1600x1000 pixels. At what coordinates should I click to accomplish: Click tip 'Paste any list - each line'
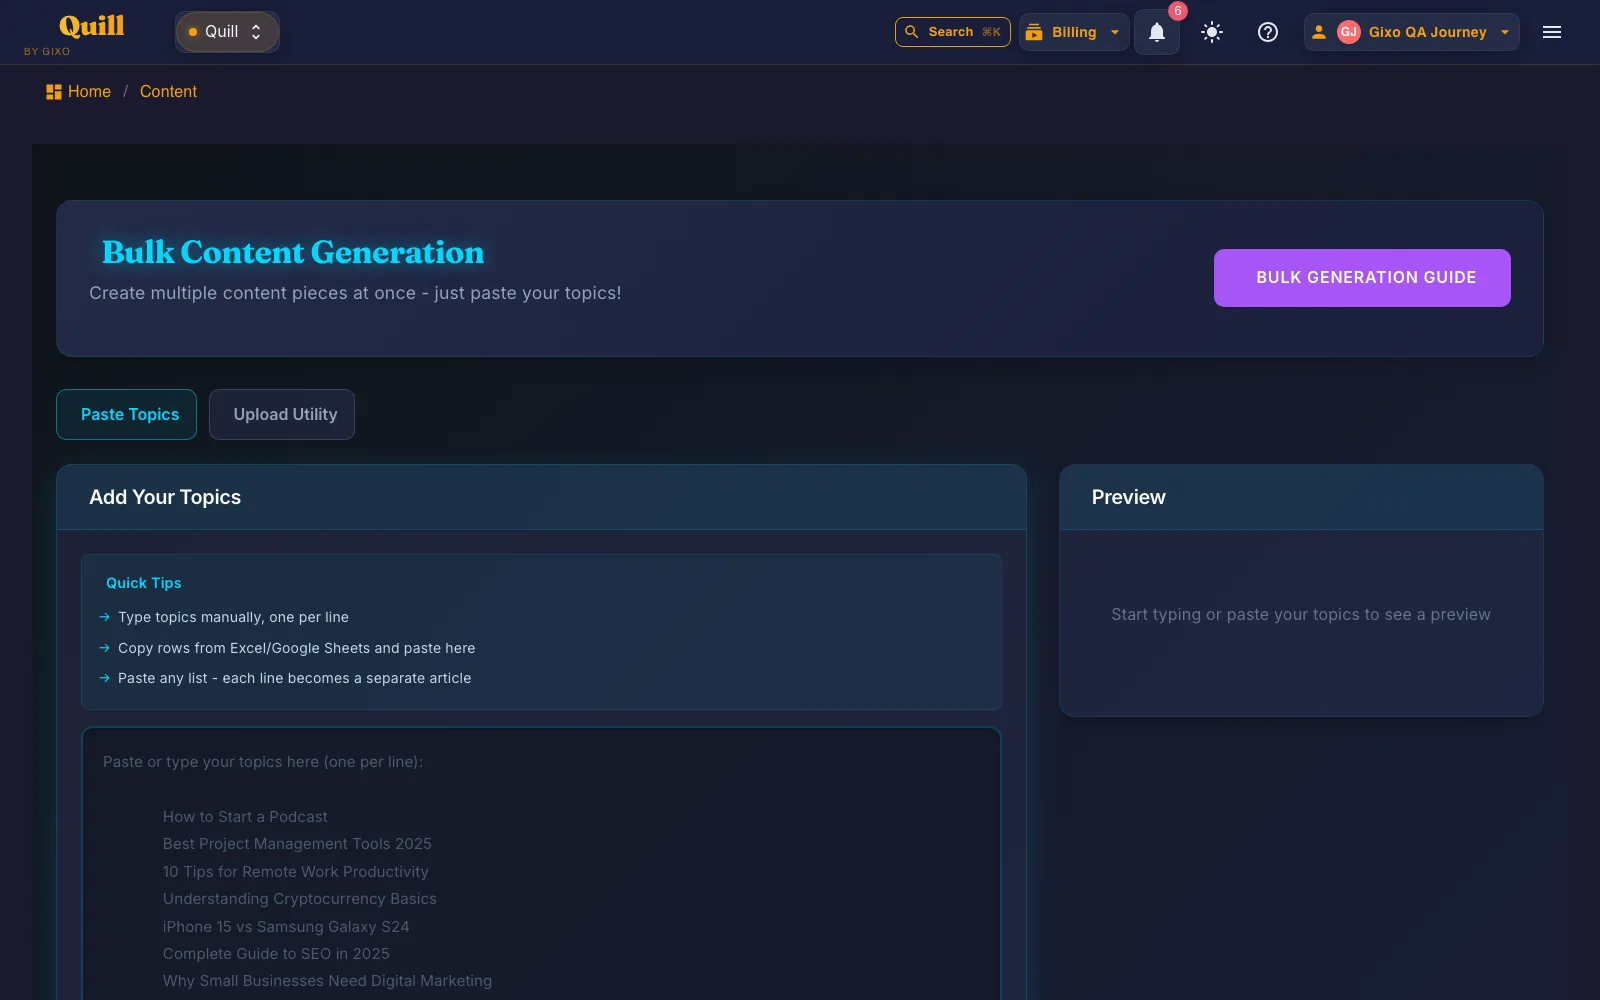(x=294, y=678)
